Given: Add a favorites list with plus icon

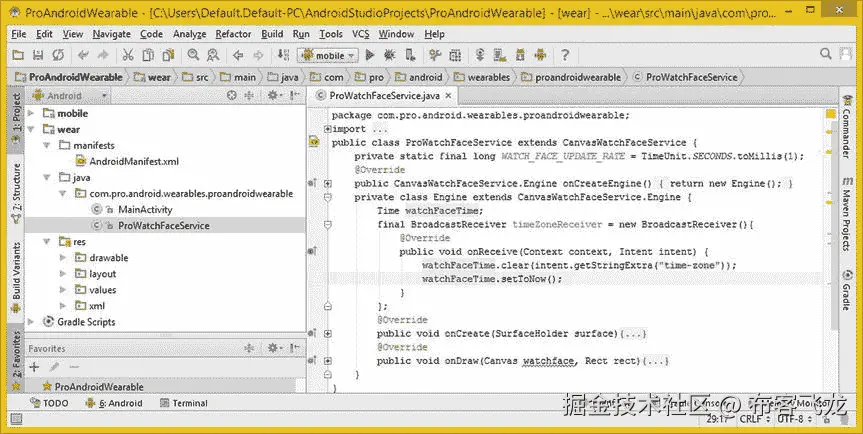Looking at the screenshot, I should click(34, 367).
